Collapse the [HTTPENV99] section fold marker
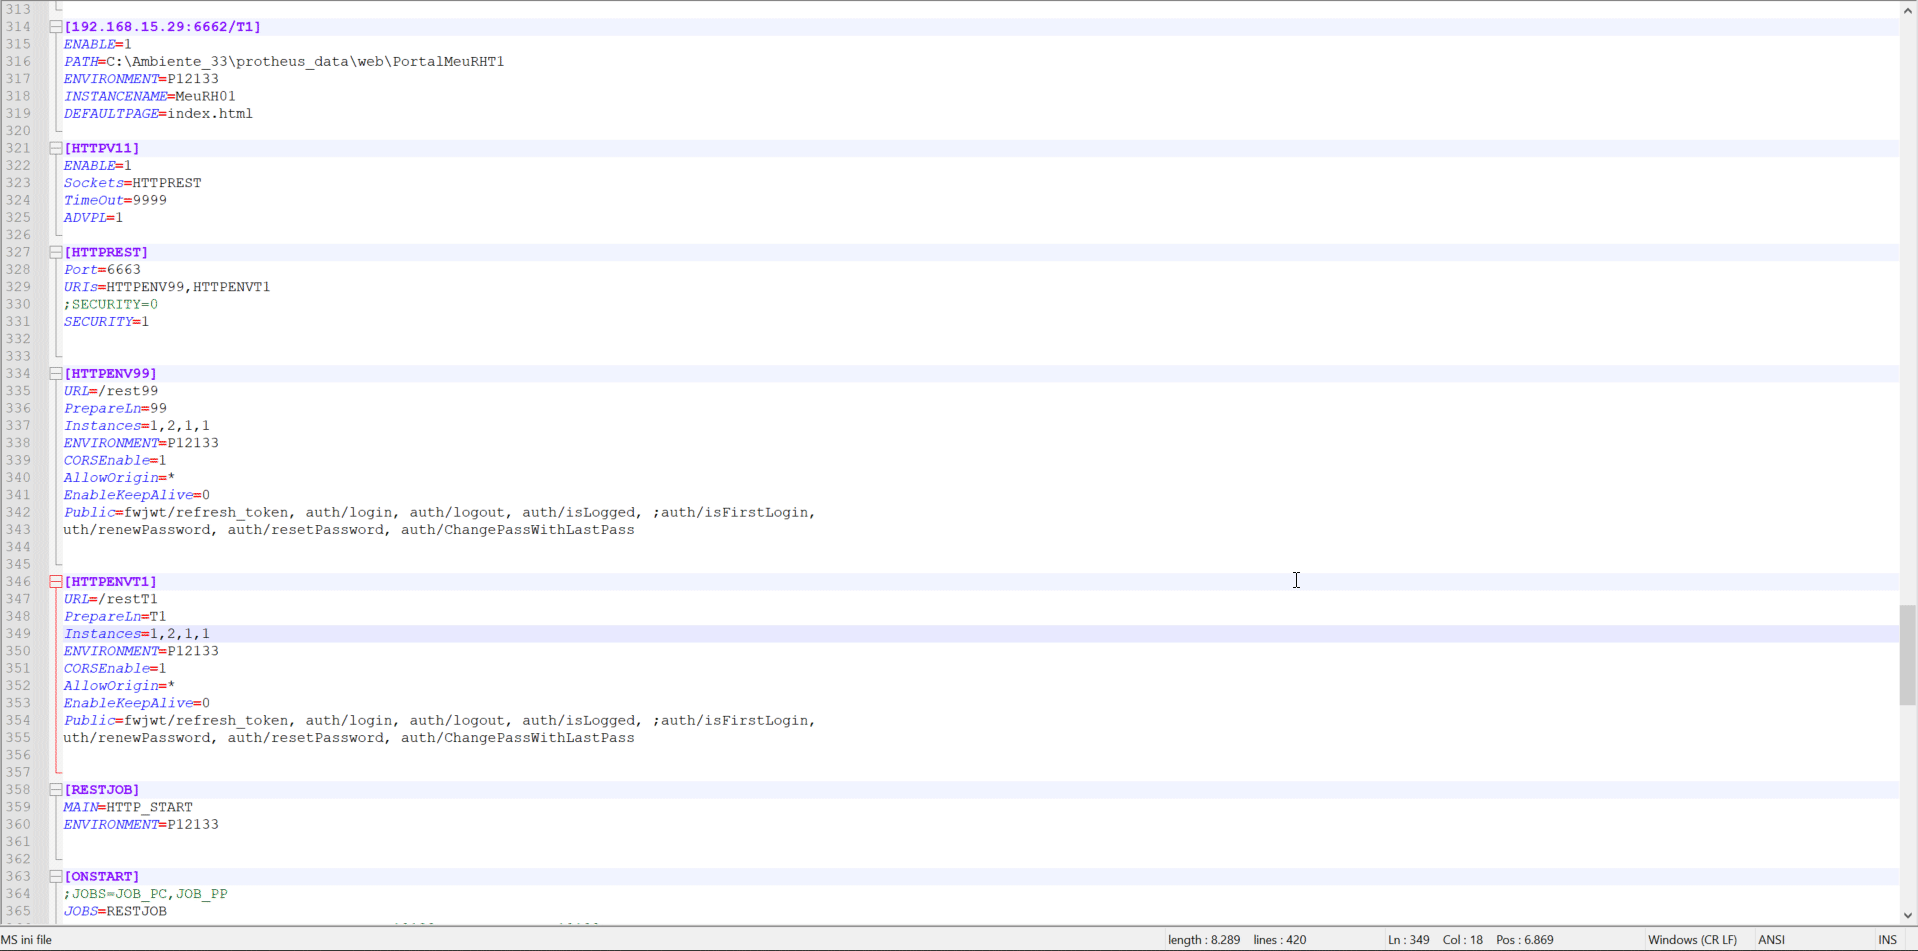Screen dimensions: 1918x951 coord(56,373)
